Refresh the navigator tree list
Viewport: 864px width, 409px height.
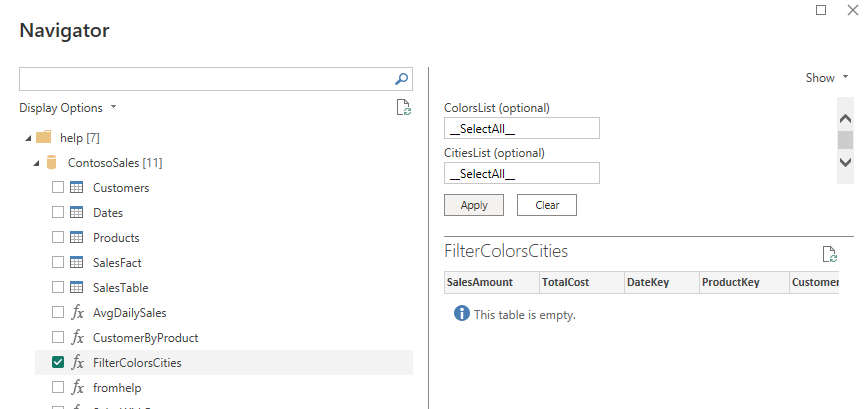click(403, 108)
